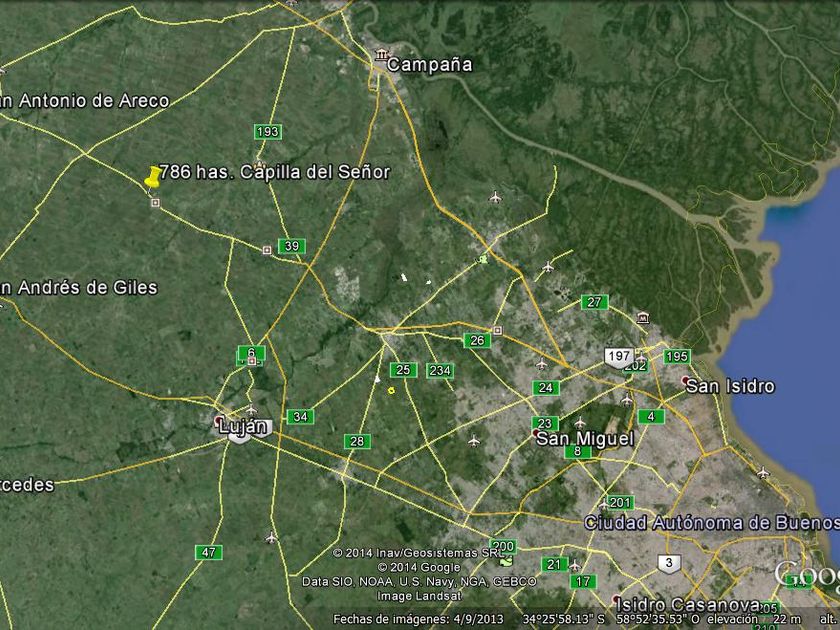Click the airport icon near route 47
The image size is (840, 630).
pyautogui.click(x=272, y=537)
